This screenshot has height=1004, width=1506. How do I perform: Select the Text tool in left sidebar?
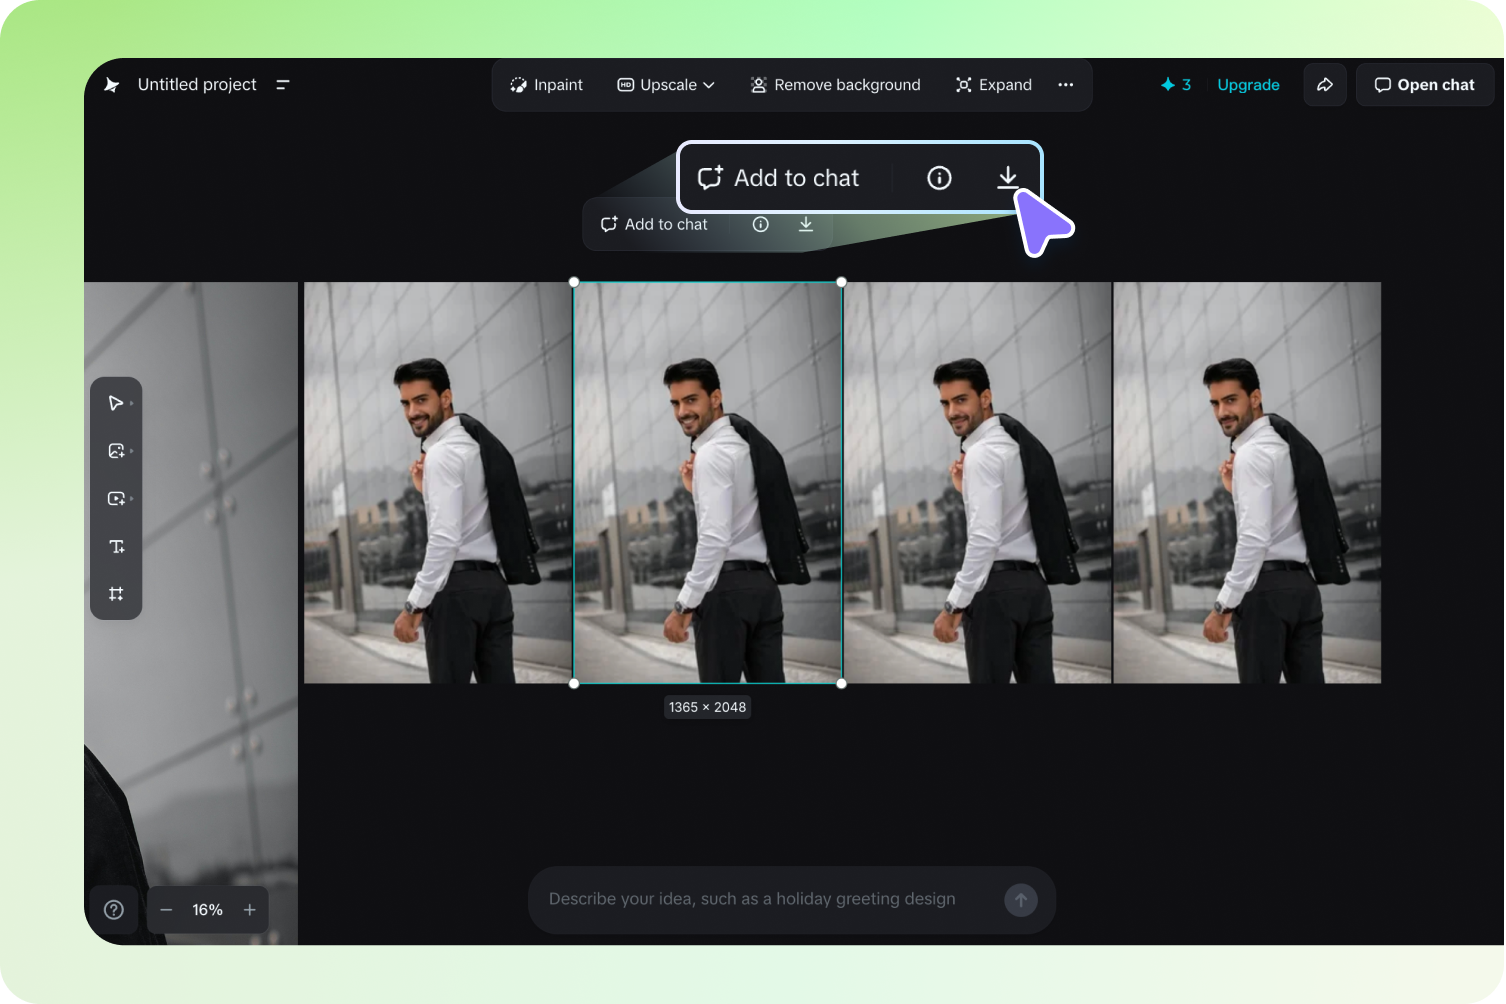coord(116,546)
